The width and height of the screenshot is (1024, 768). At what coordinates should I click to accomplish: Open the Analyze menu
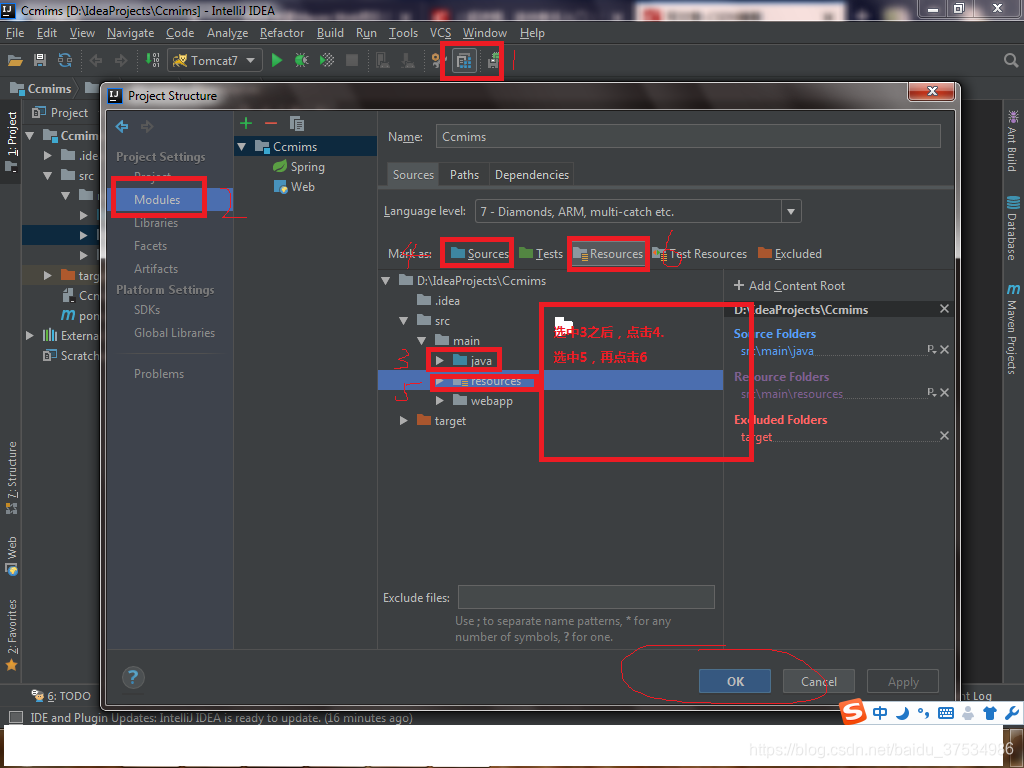coord(227,33)
